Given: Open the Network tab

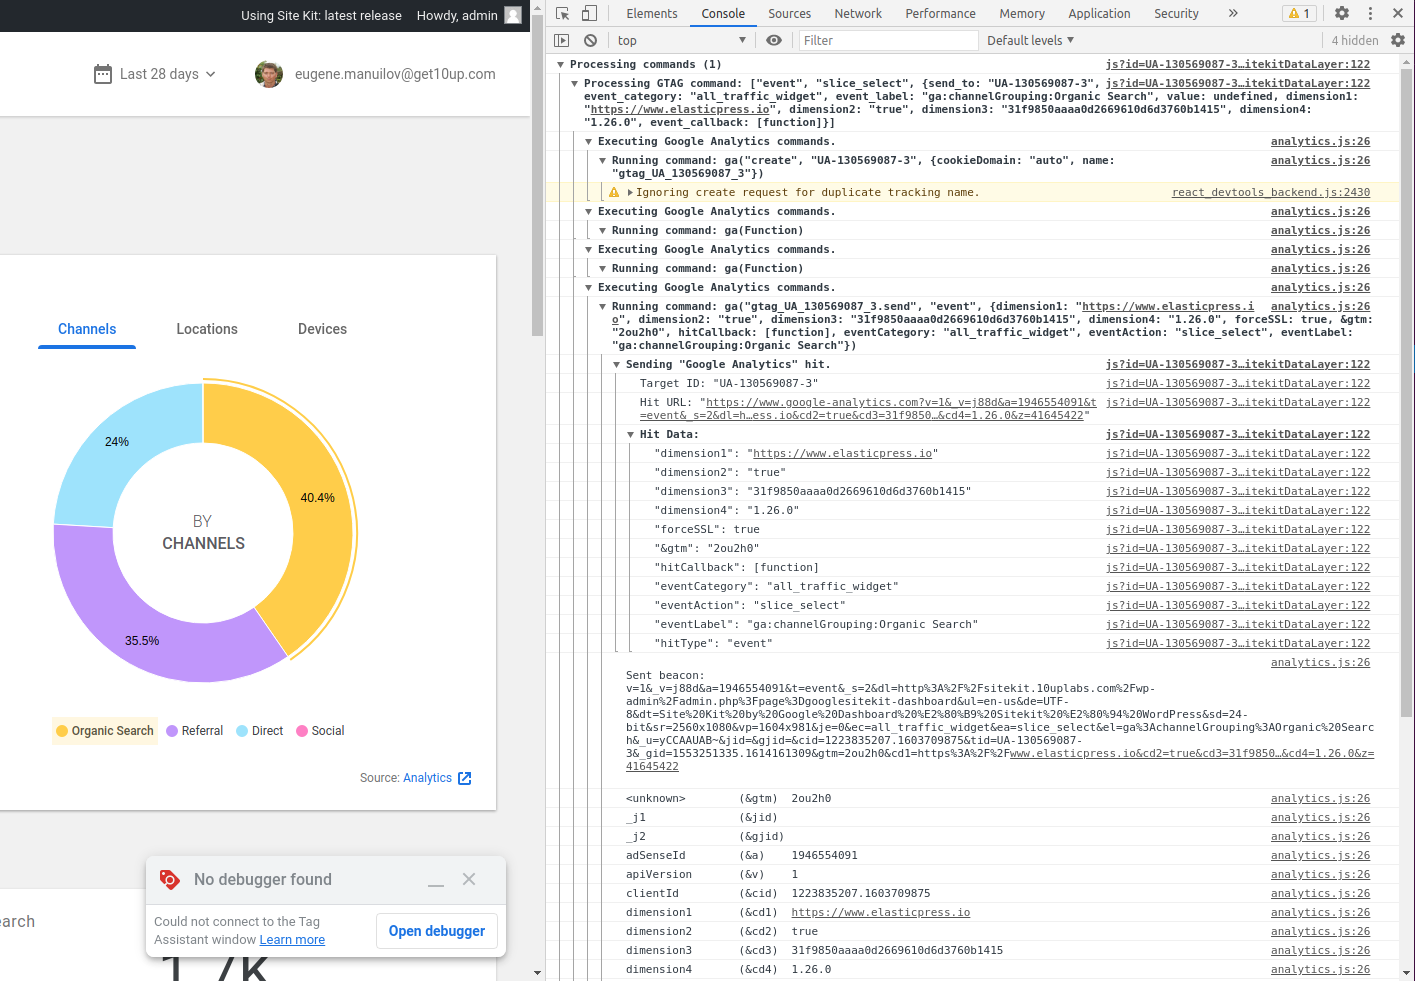Looking at the screenshot, I should (858, 13).
